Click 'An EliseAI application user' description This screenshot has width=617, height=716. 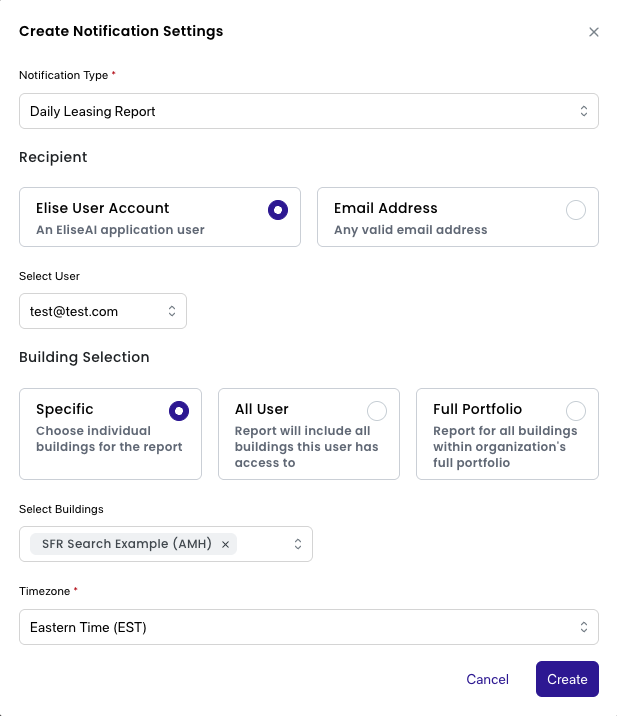[x=120, y=230]
